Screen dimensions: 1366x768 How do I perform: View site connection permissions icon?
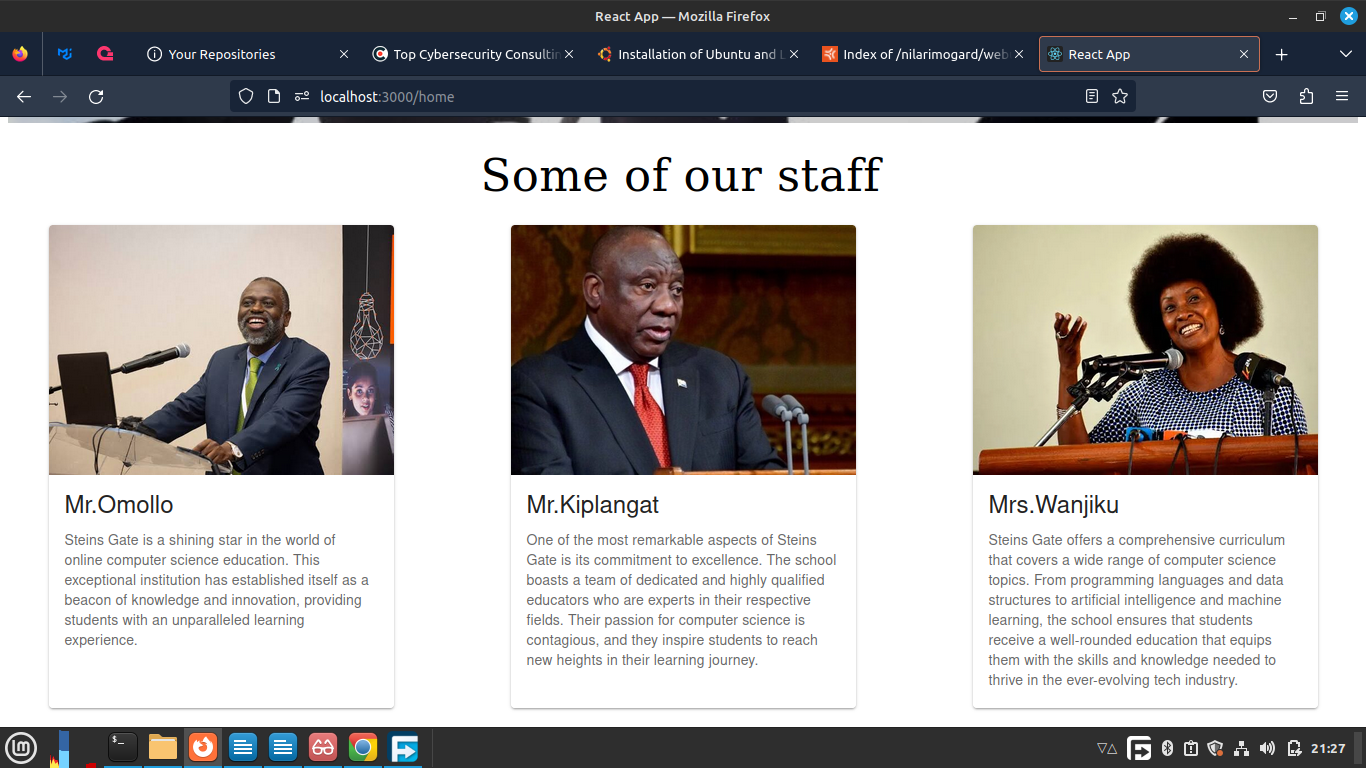point(301,96)
